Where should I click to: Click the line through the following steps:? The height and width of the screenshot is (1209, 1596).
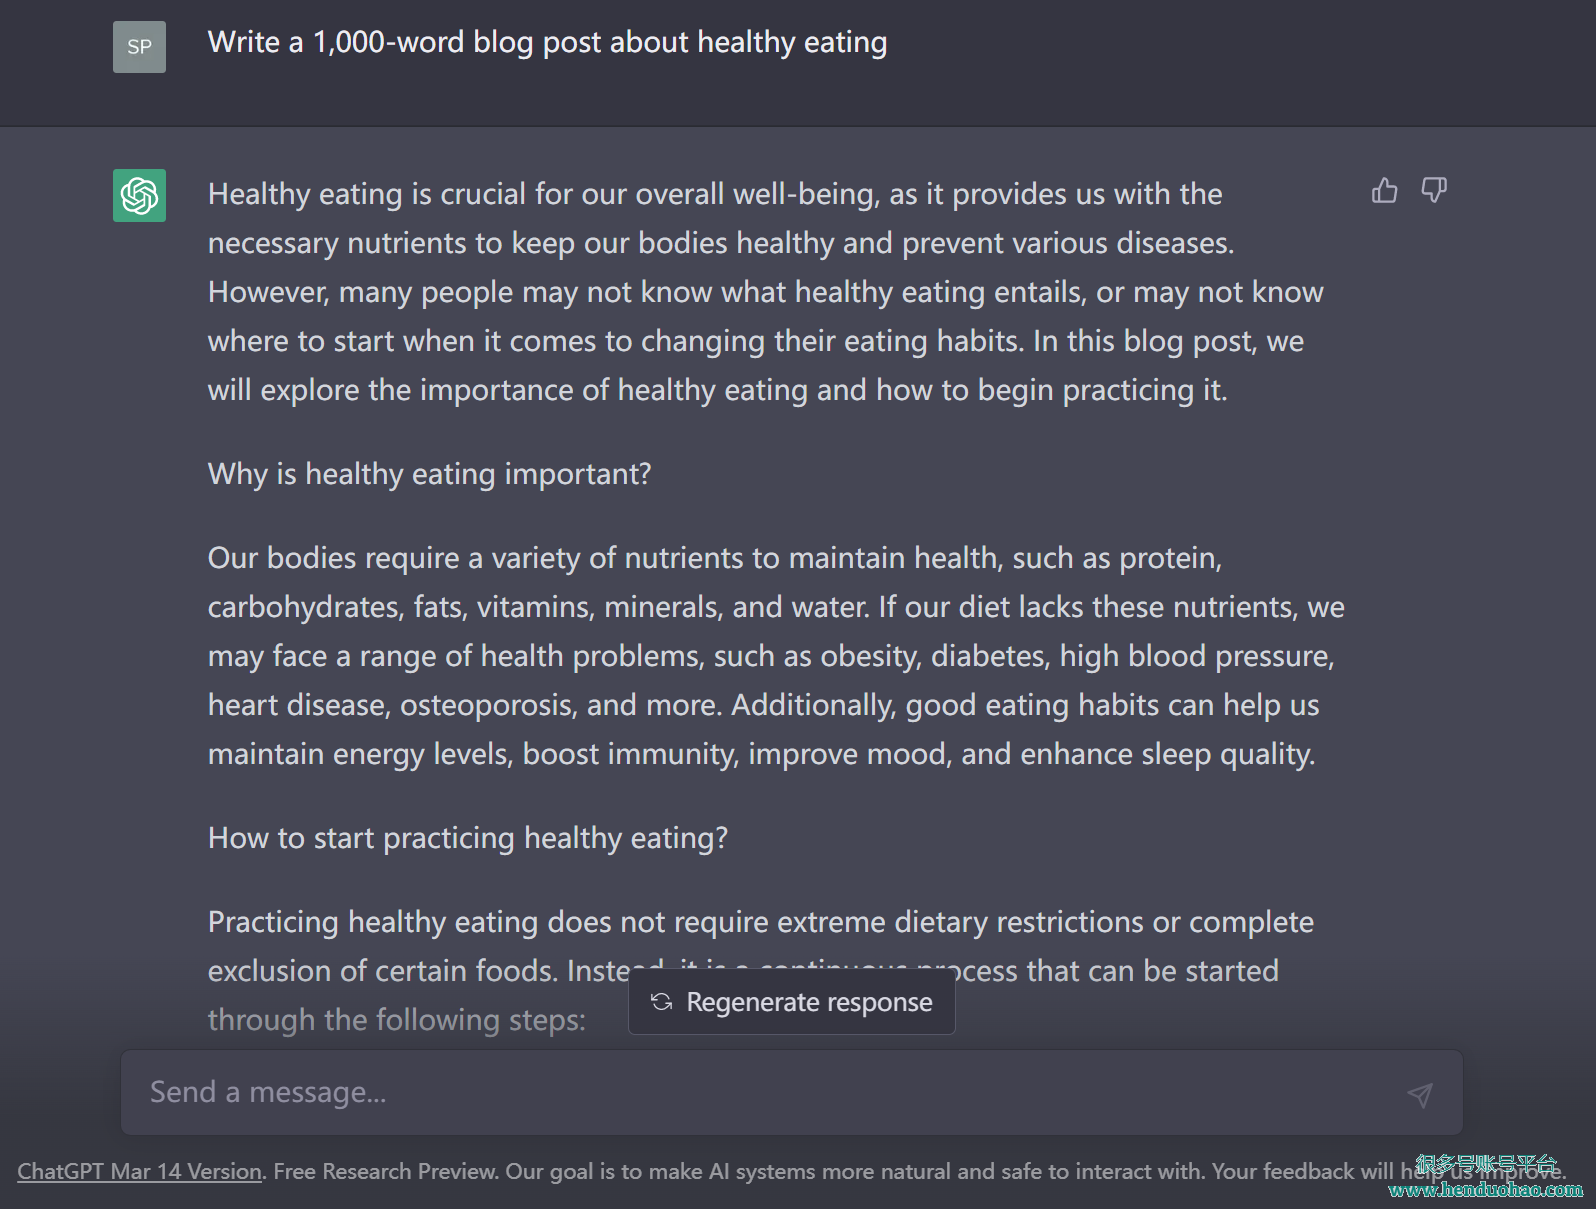click(396, 1020)
